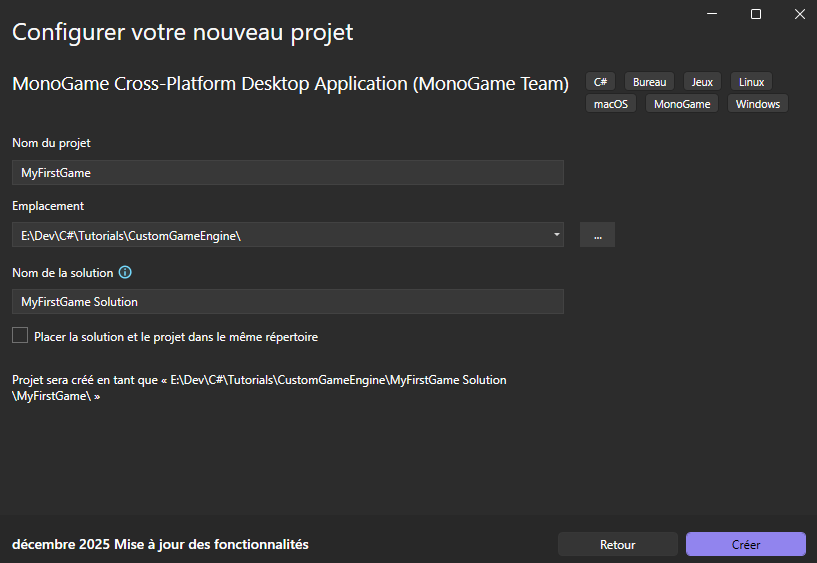817x563 pixels.
Task: Click the Créer button
Action: tap(746, 544)
